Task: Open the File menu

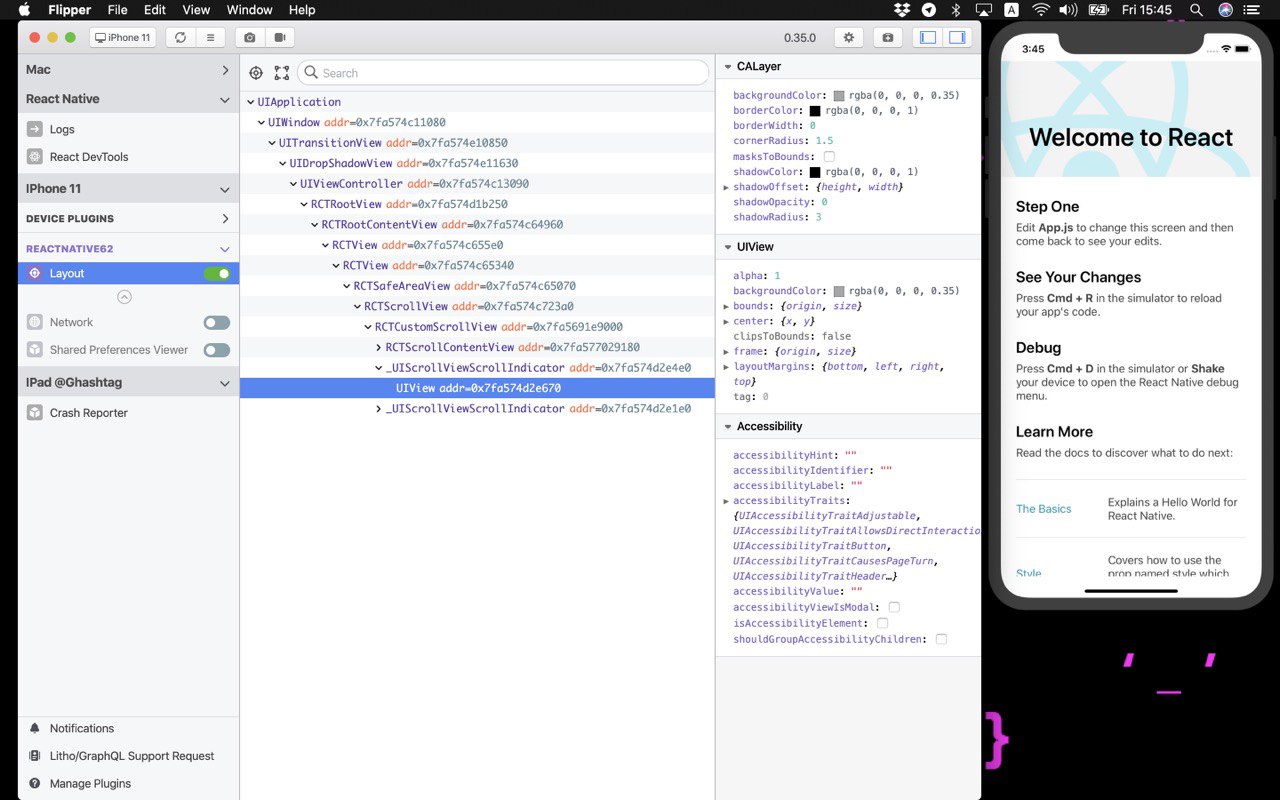Action: pyautogui.click(x=117, y=10)
